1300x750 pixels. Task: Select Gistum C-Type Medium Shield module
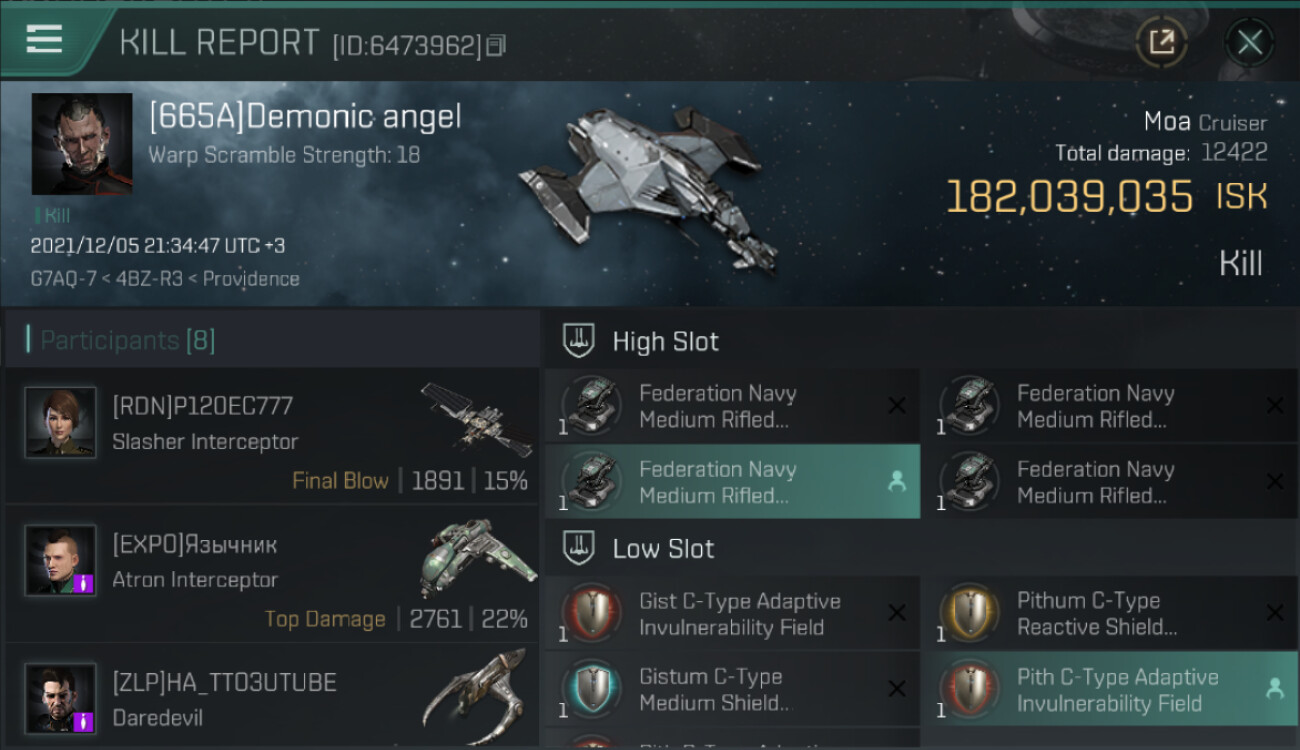tap(733, 689)
